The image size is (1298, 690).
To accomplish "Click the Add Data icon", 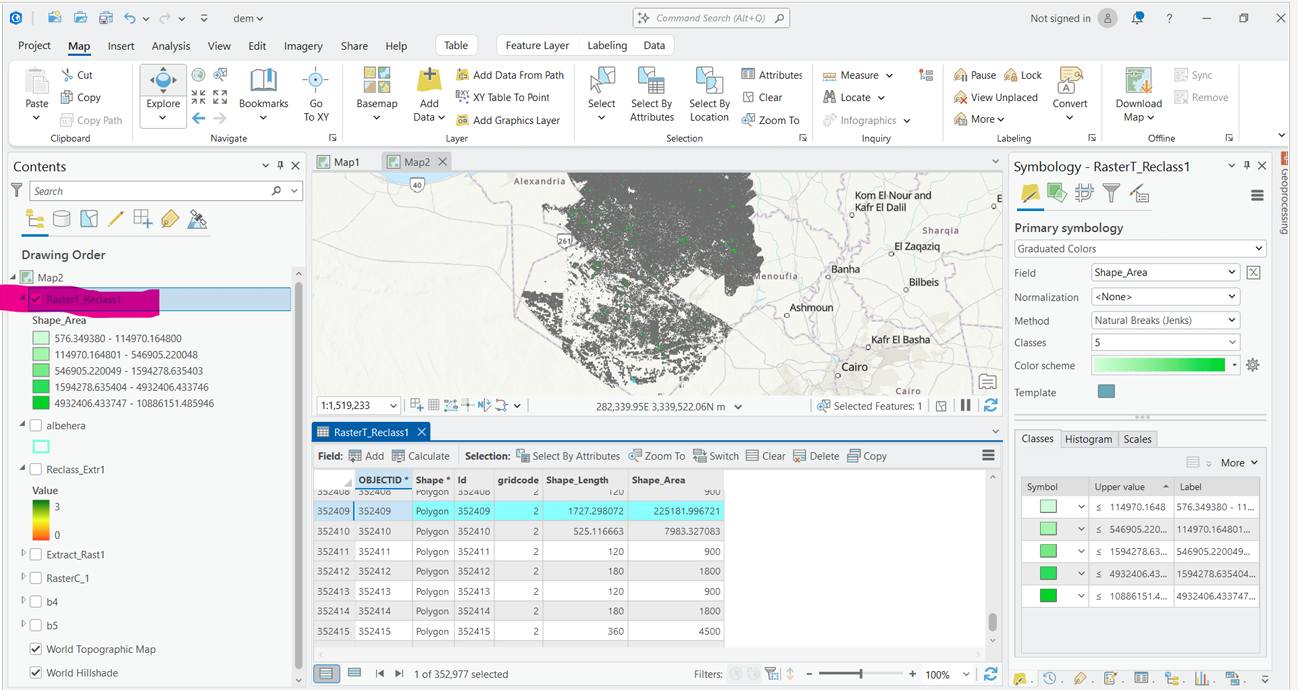I will [429, 80].
